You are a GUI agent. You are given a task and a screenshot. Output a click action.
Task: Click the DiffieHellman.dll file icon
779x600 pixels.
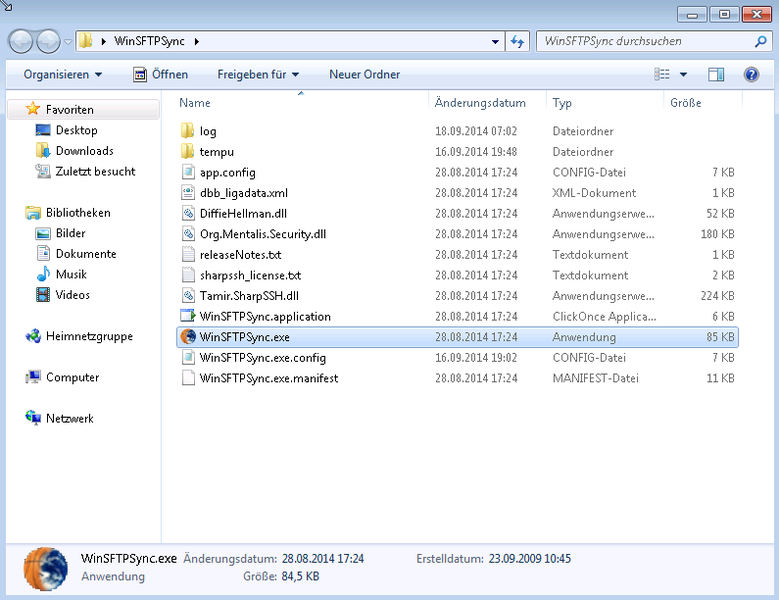[x=188, y=214]
